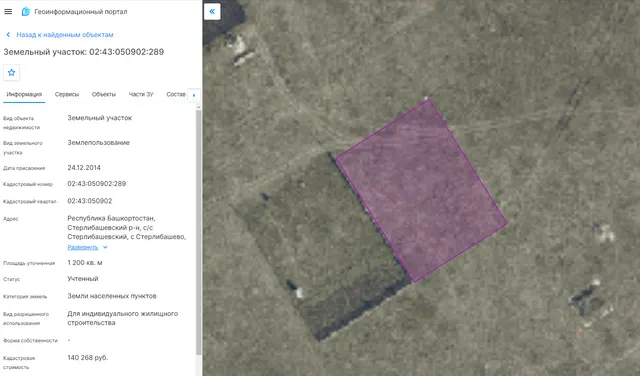The width and height of the screenshot is (640, 376).
Task: Click cadastral quarter value 02:43:050902
Action: [90, 201]
